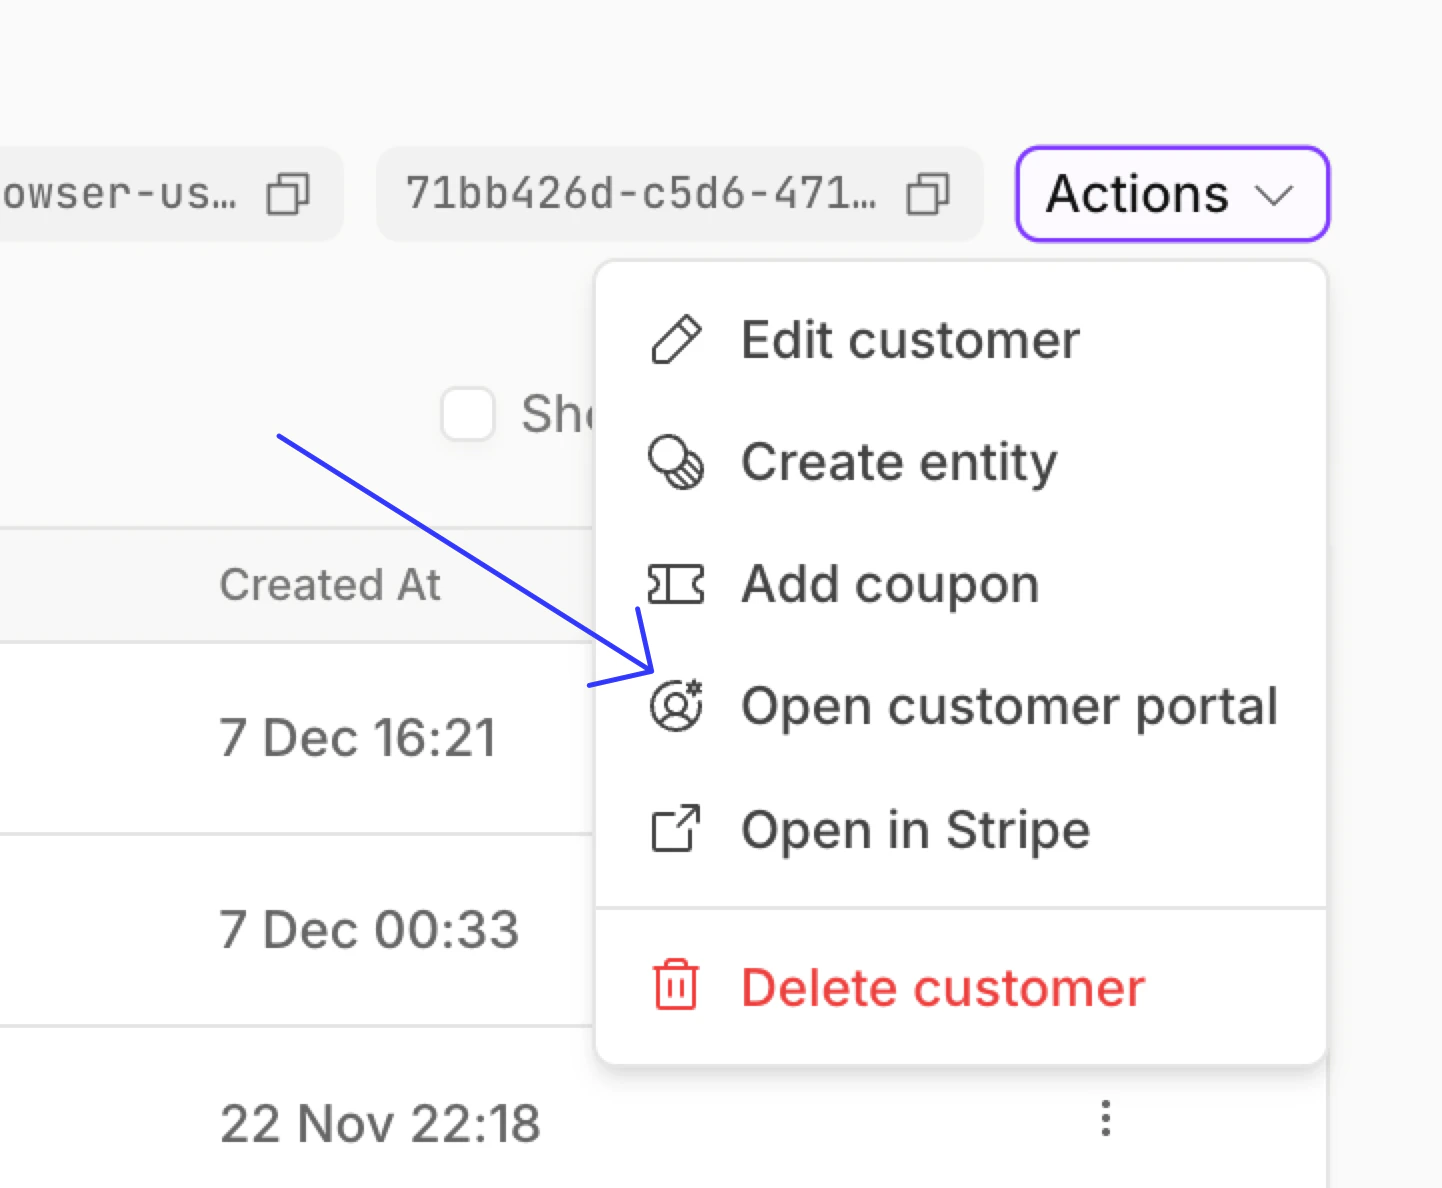Copy the browser-user ID via its copy icon
This screenshot has height=1188, width=1442.
coord(288,194)
